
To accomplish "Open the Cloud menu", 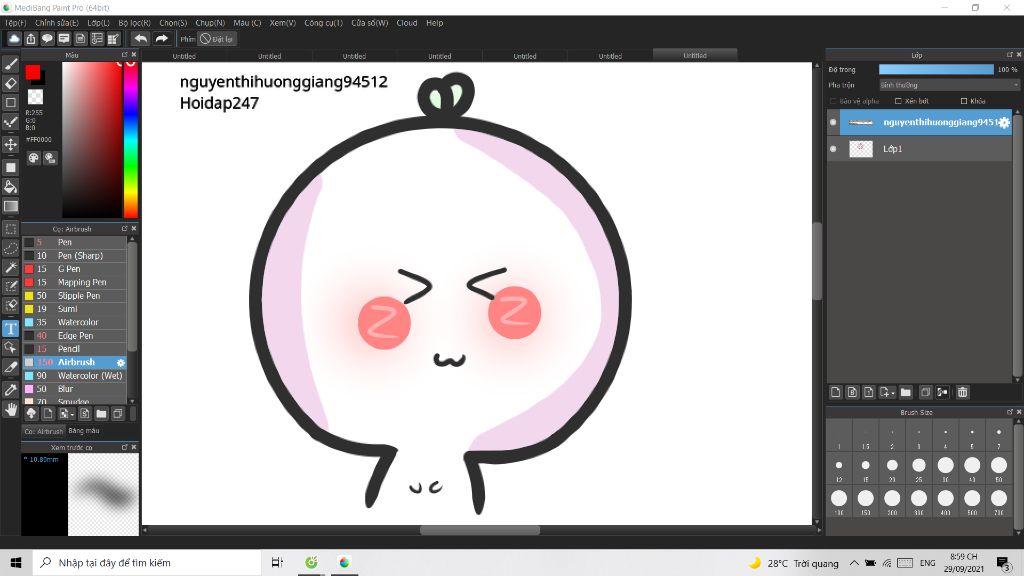I will pyautogui.click(x=407, y=23).
